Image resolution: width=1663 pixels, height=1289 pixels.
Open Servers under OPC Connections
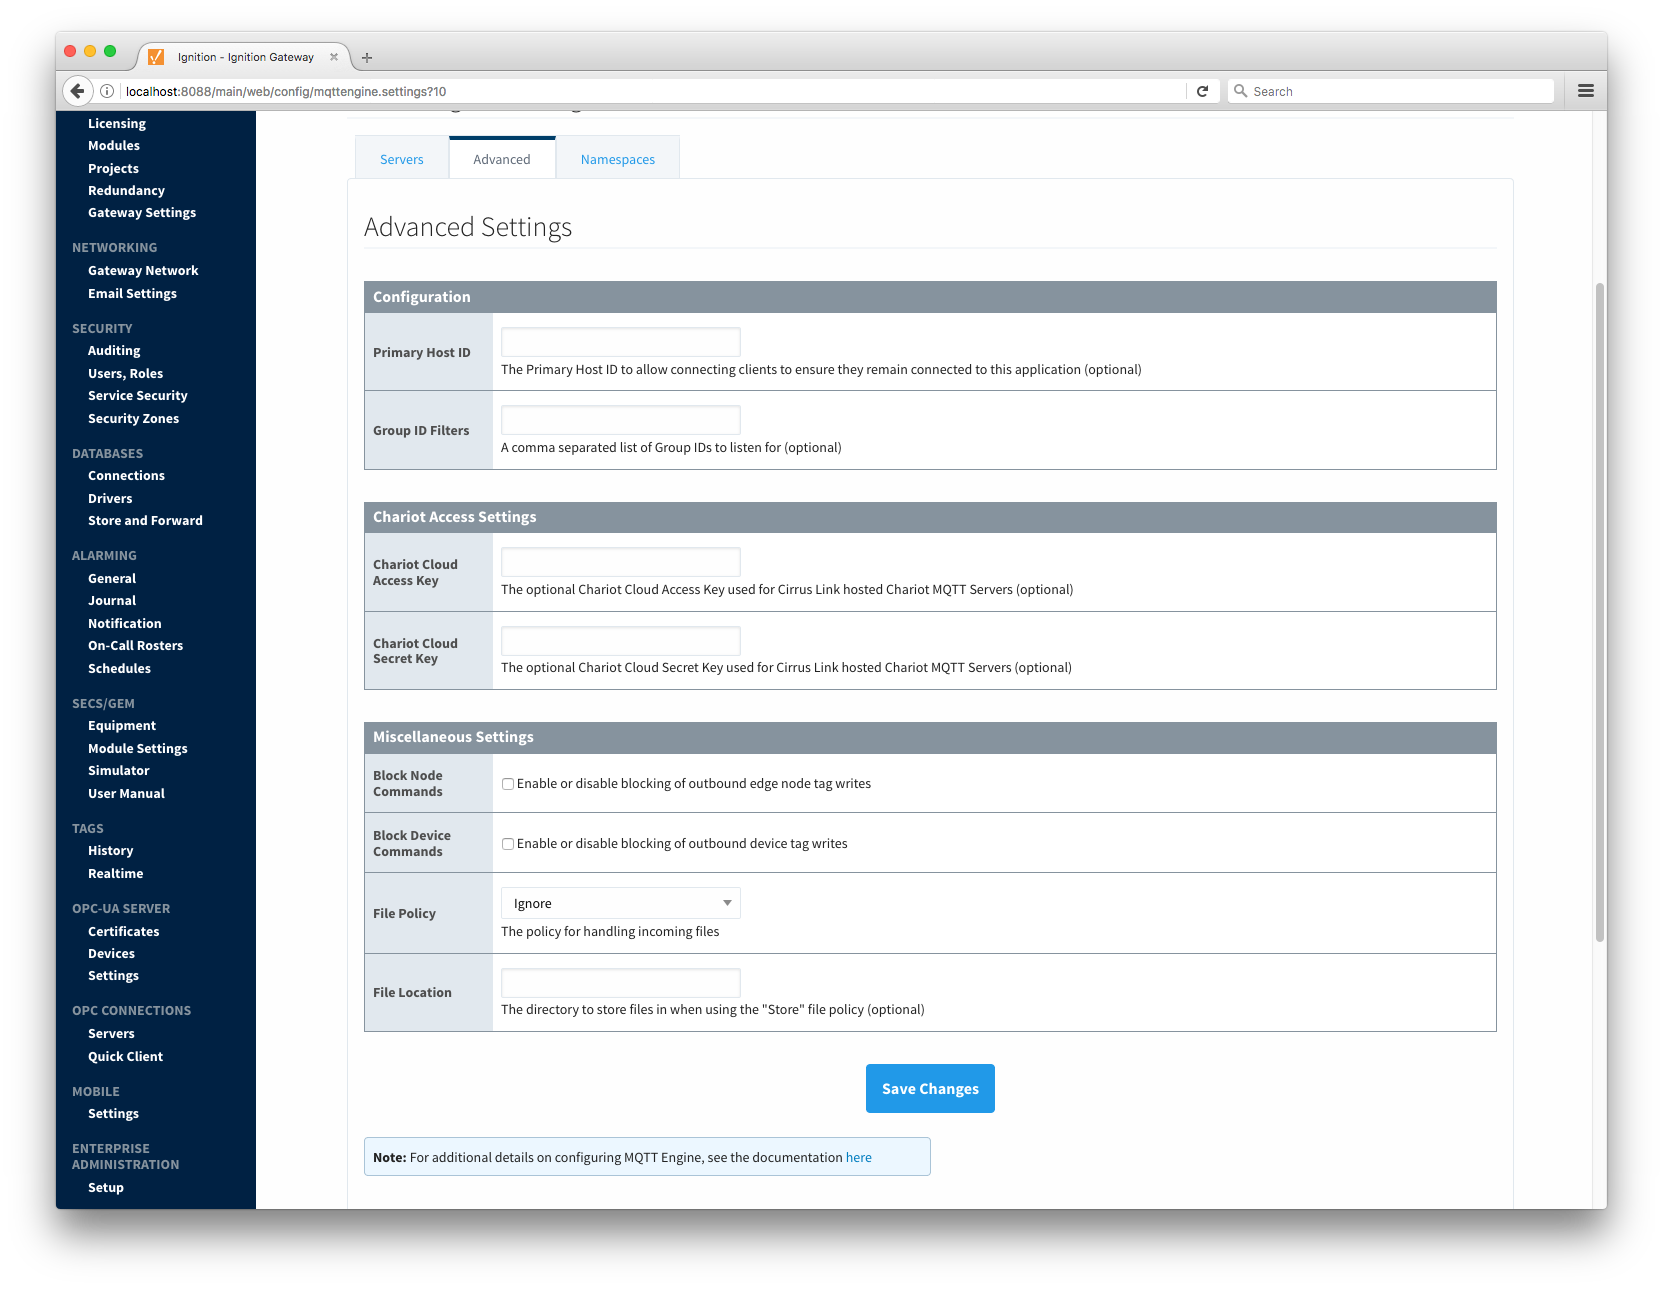(111, 1033)
